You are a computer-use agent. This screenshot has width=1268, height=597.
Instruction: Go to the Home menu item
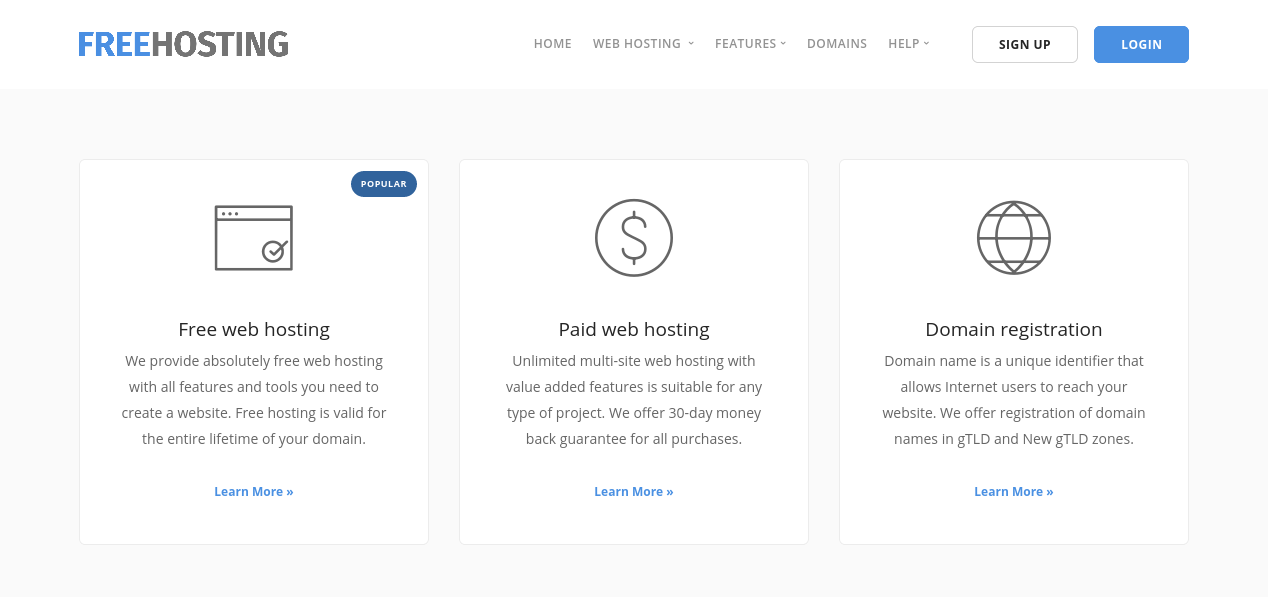coord(553,44)
